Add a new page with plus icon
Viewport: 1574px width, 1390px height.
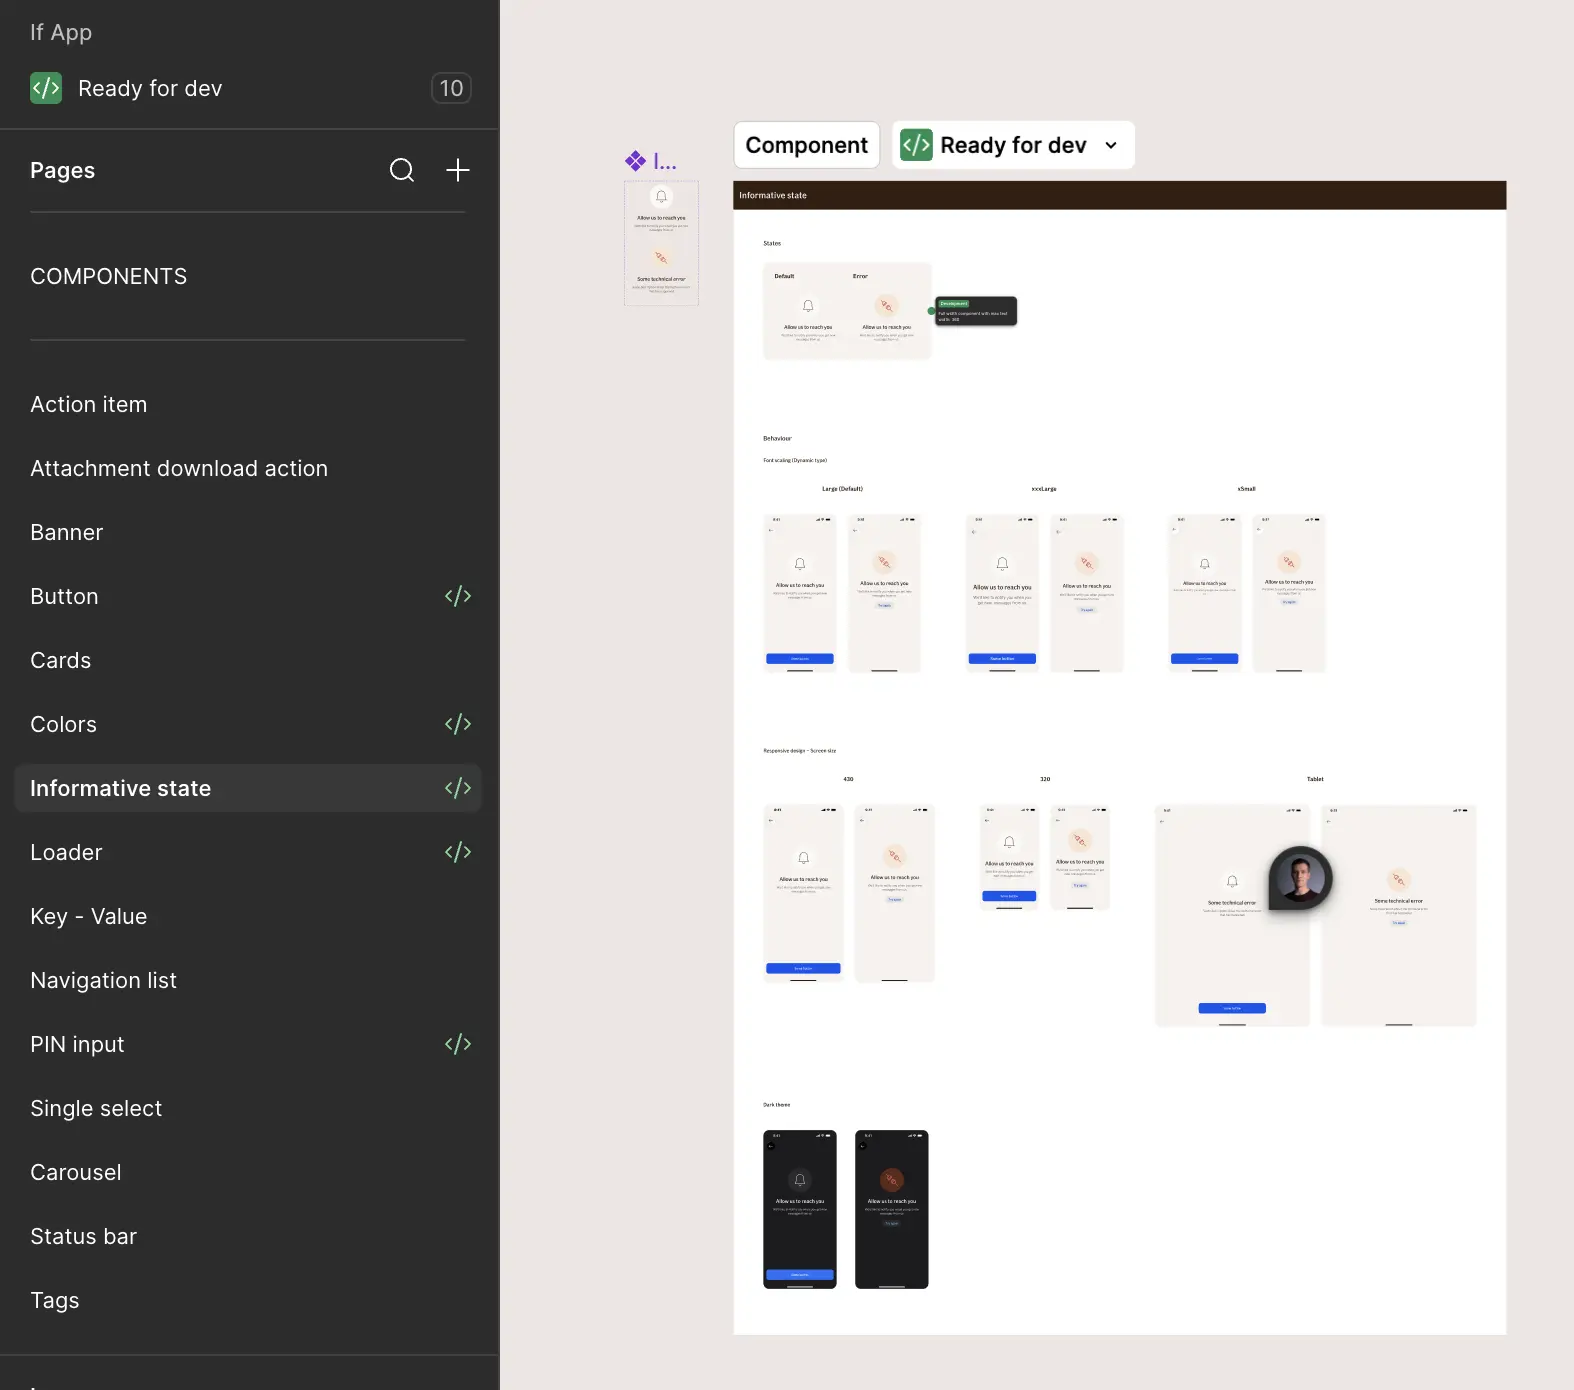click(458, 170)
